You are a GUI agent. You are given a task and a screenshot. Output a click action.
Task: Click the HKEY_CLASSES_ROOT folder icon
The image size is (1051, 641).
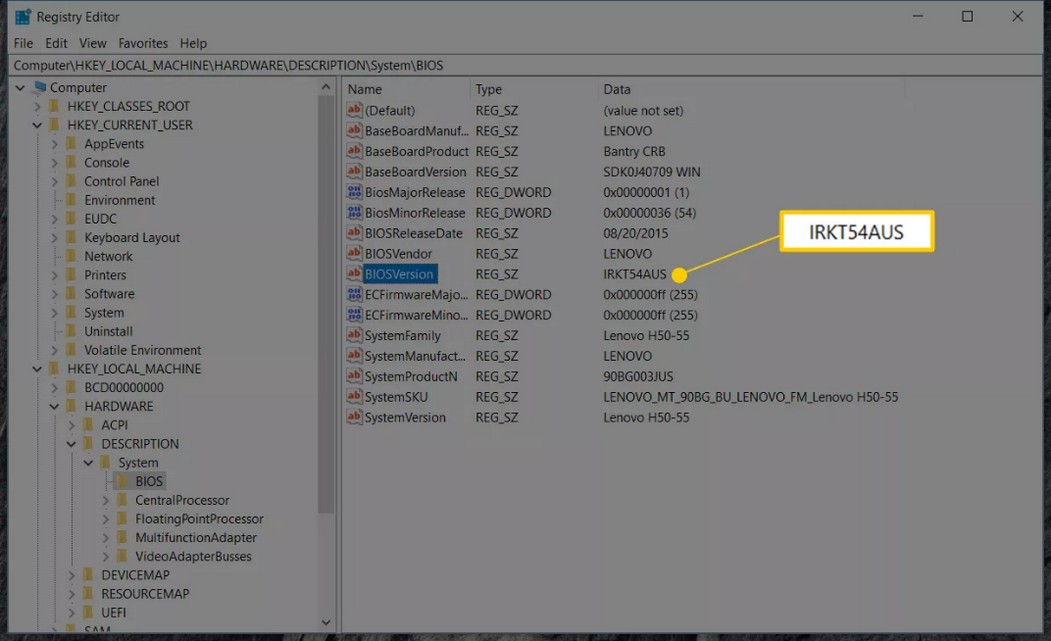click(55, 106)
